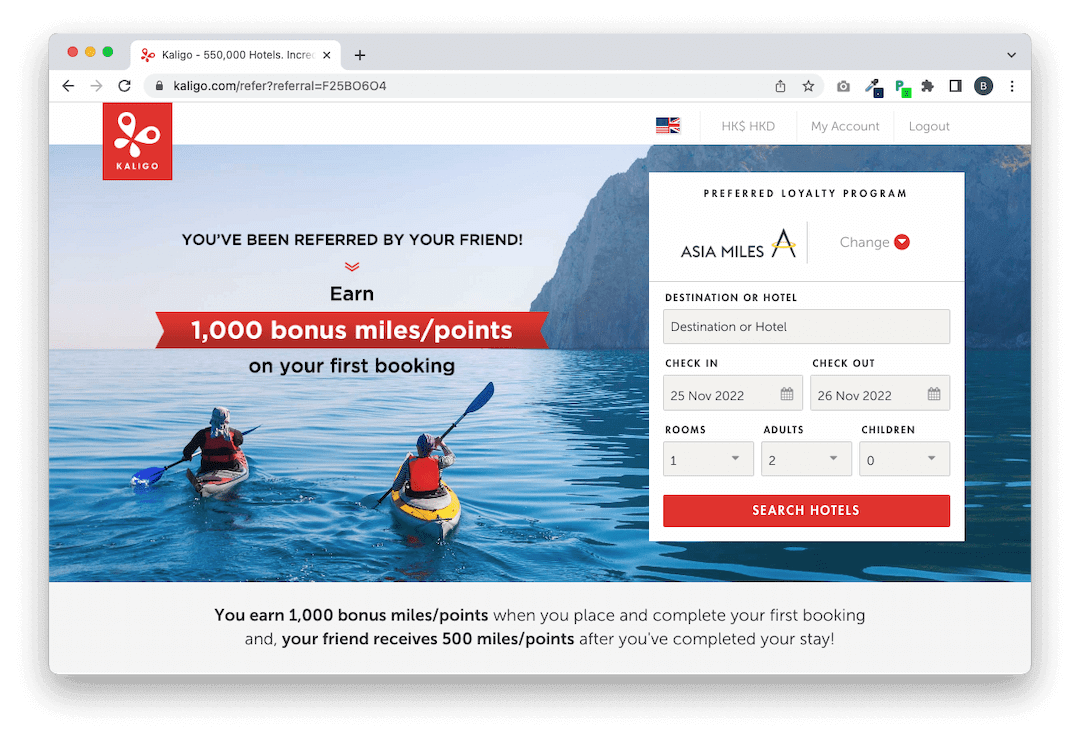The width and height of the screenshot is (1080, 739).
Task: Focus the Destination or Hotel field
Action: 806,326
